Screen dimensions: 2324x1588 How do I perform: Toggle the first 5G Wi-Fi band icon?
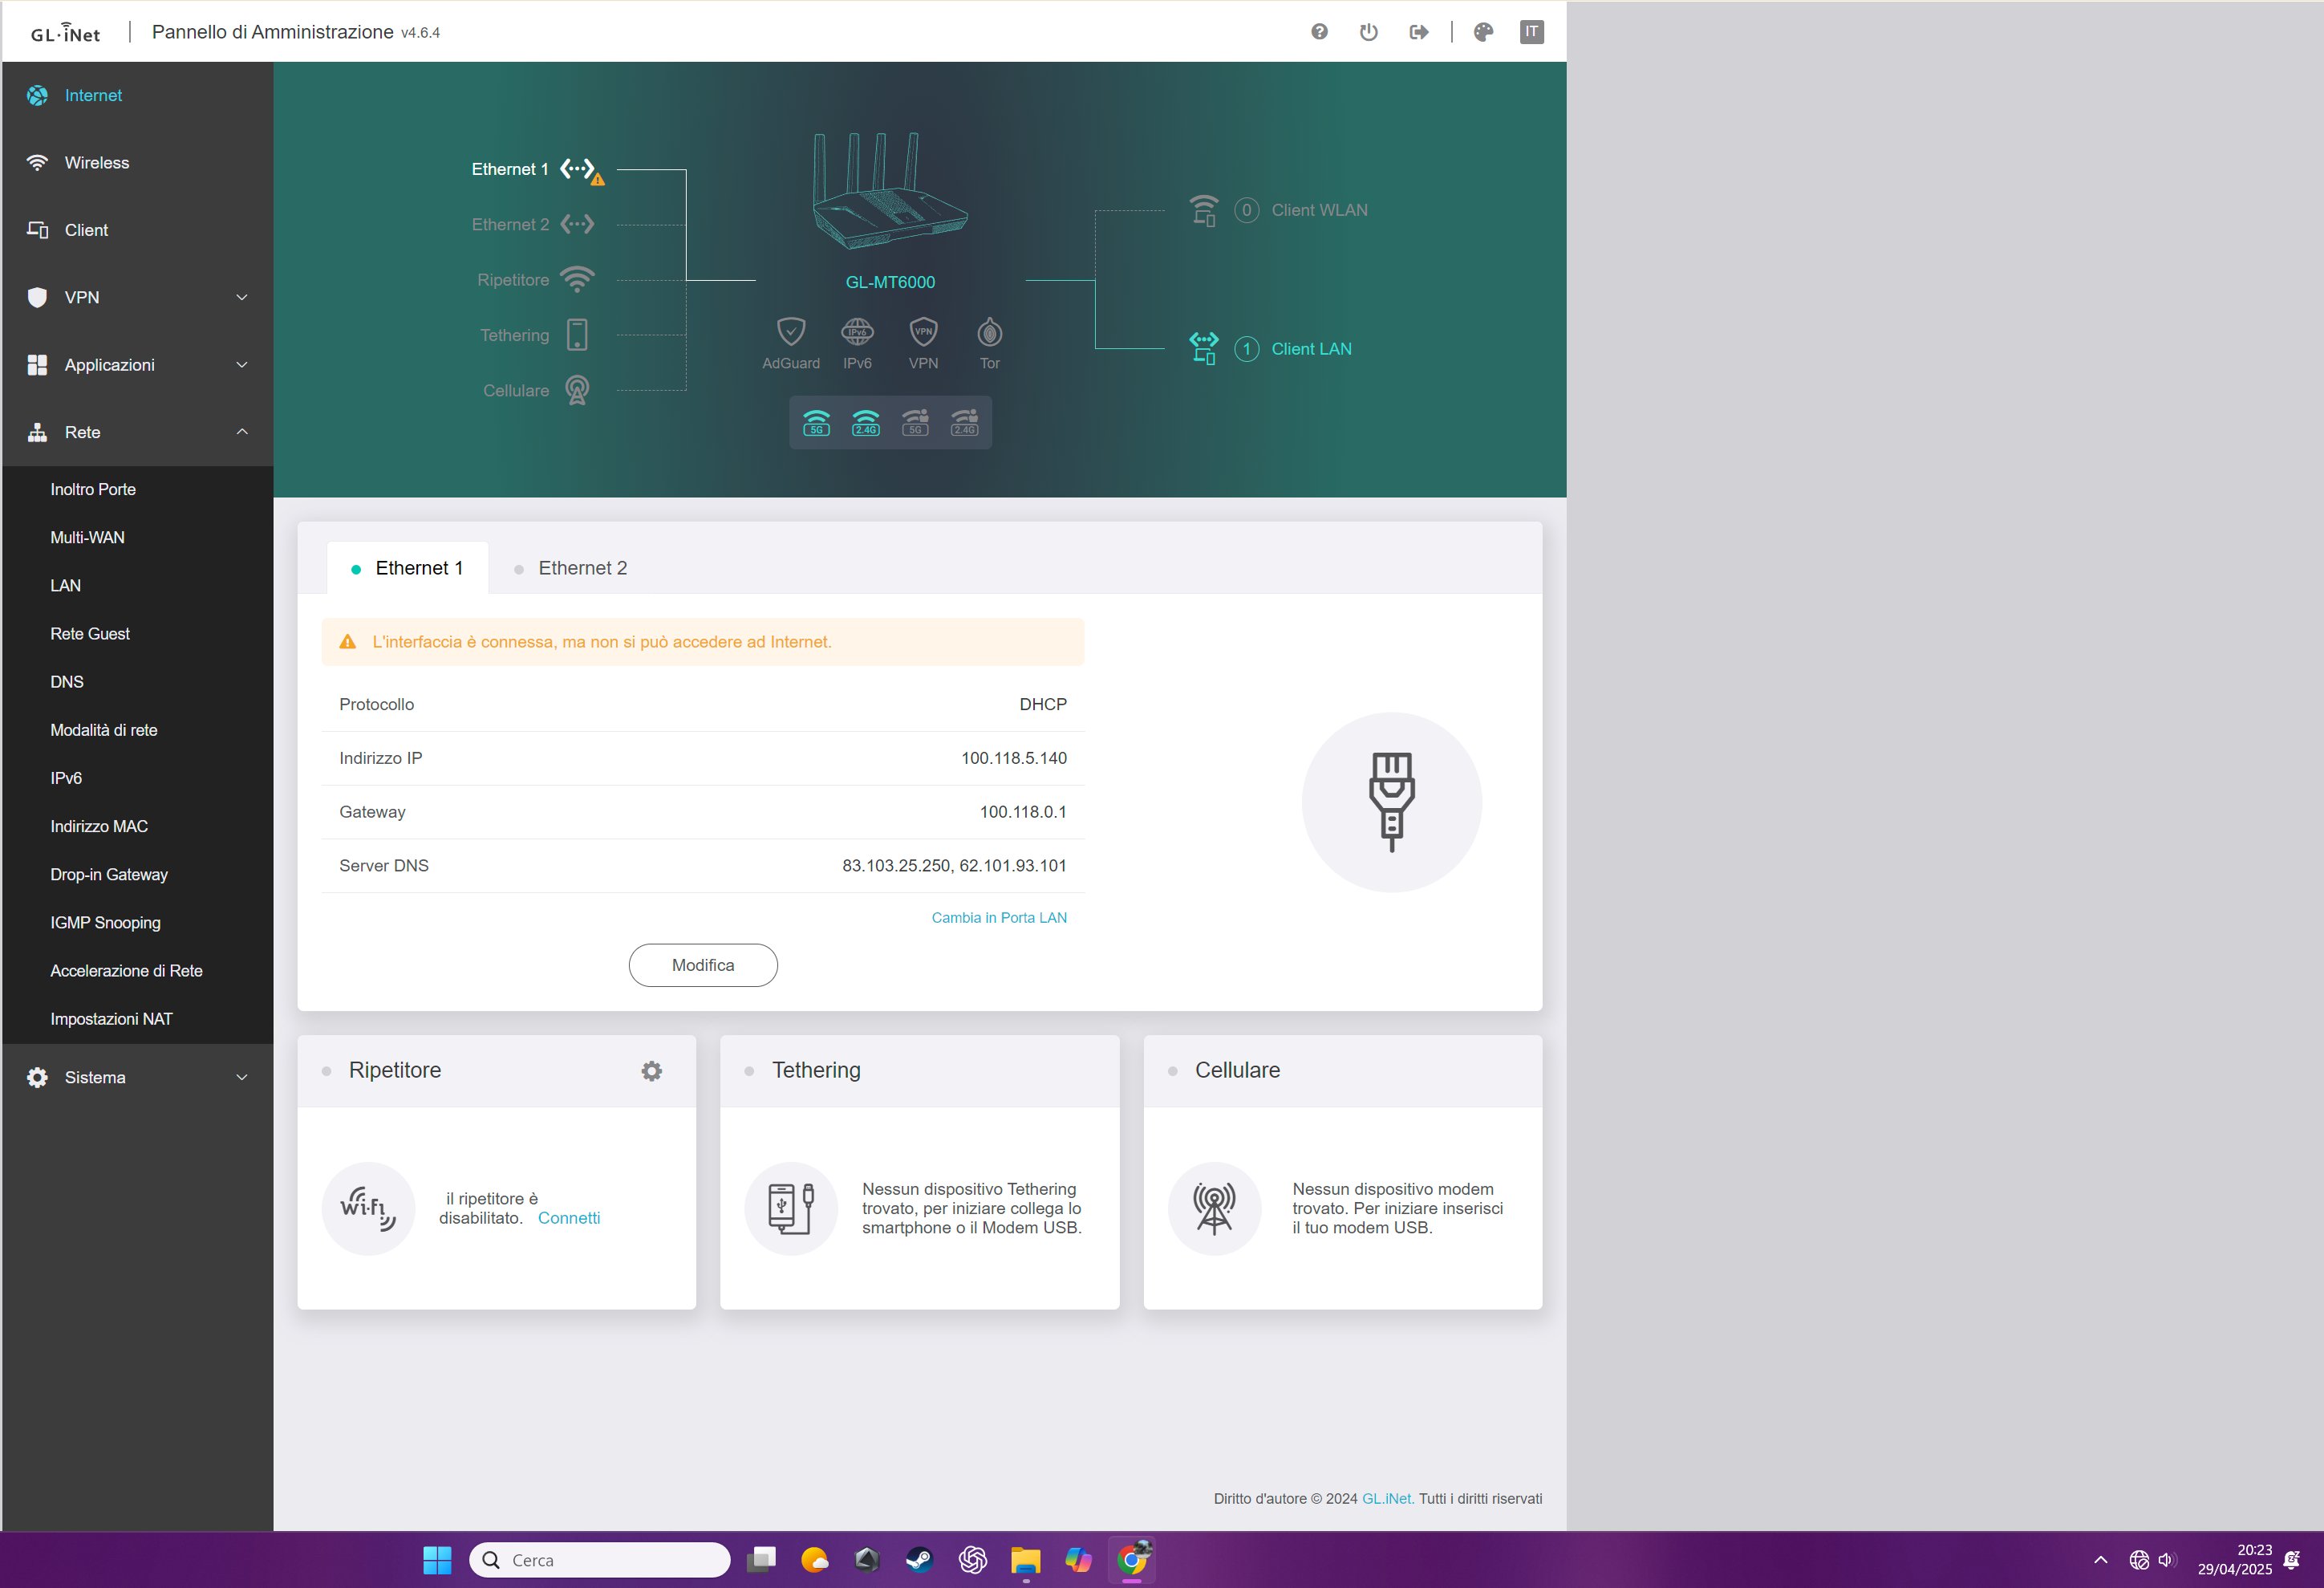tap(816, 422)
